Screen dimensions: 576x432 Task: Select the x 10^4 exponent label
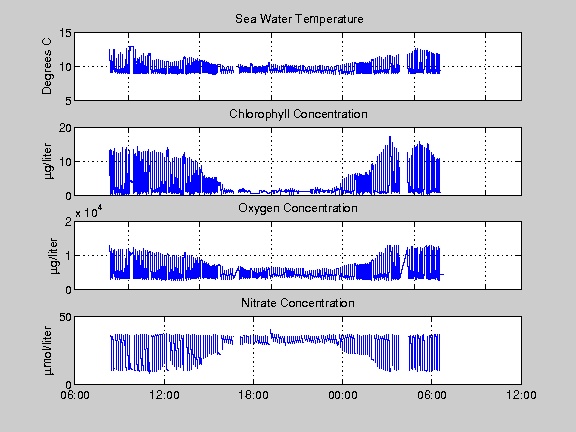pos(89,212)
